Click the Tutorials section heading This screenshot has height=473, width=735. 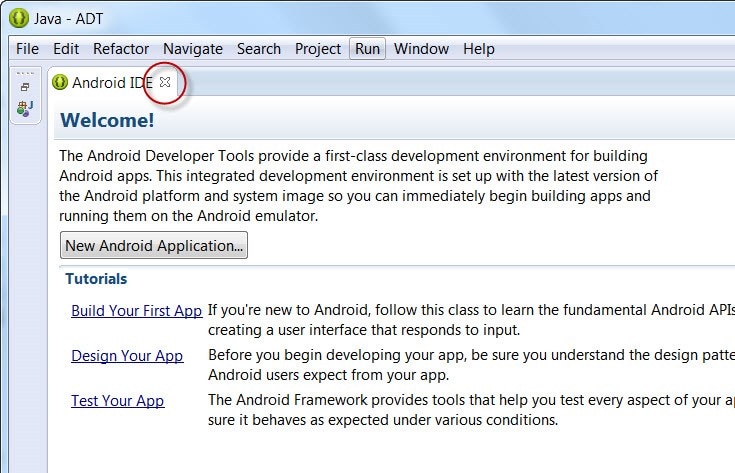(96, 279)
